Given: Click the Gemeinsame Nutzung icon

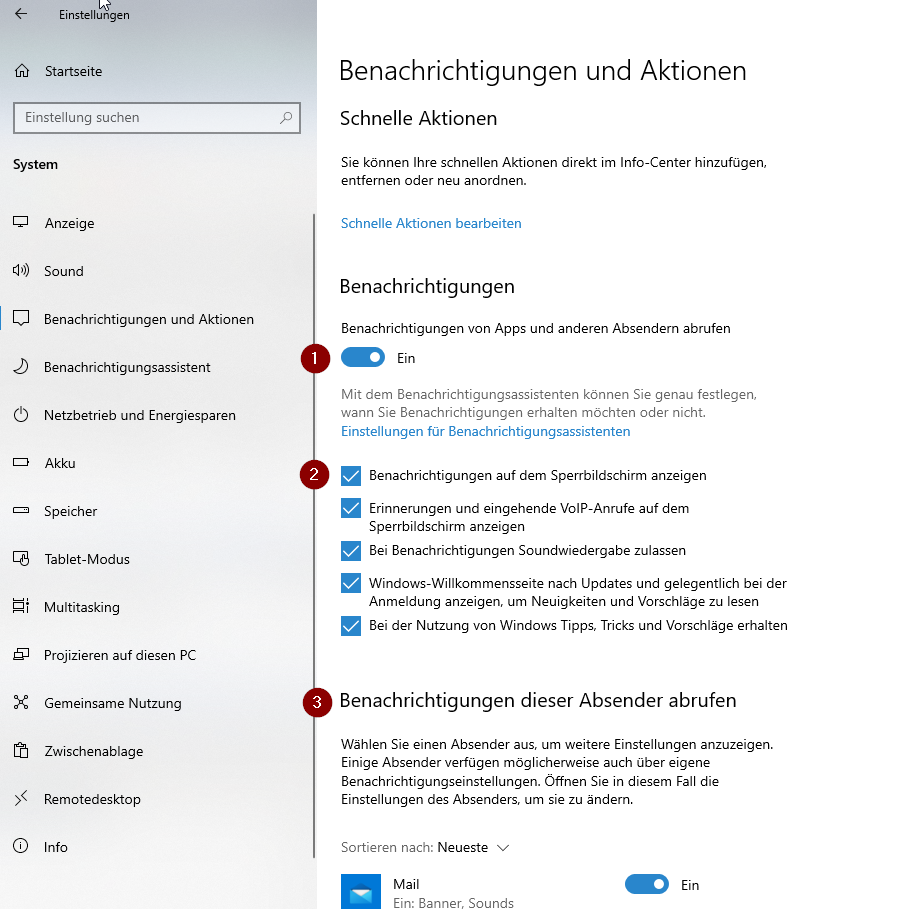Looking at the screenshot, I should [x=21, y=702].
